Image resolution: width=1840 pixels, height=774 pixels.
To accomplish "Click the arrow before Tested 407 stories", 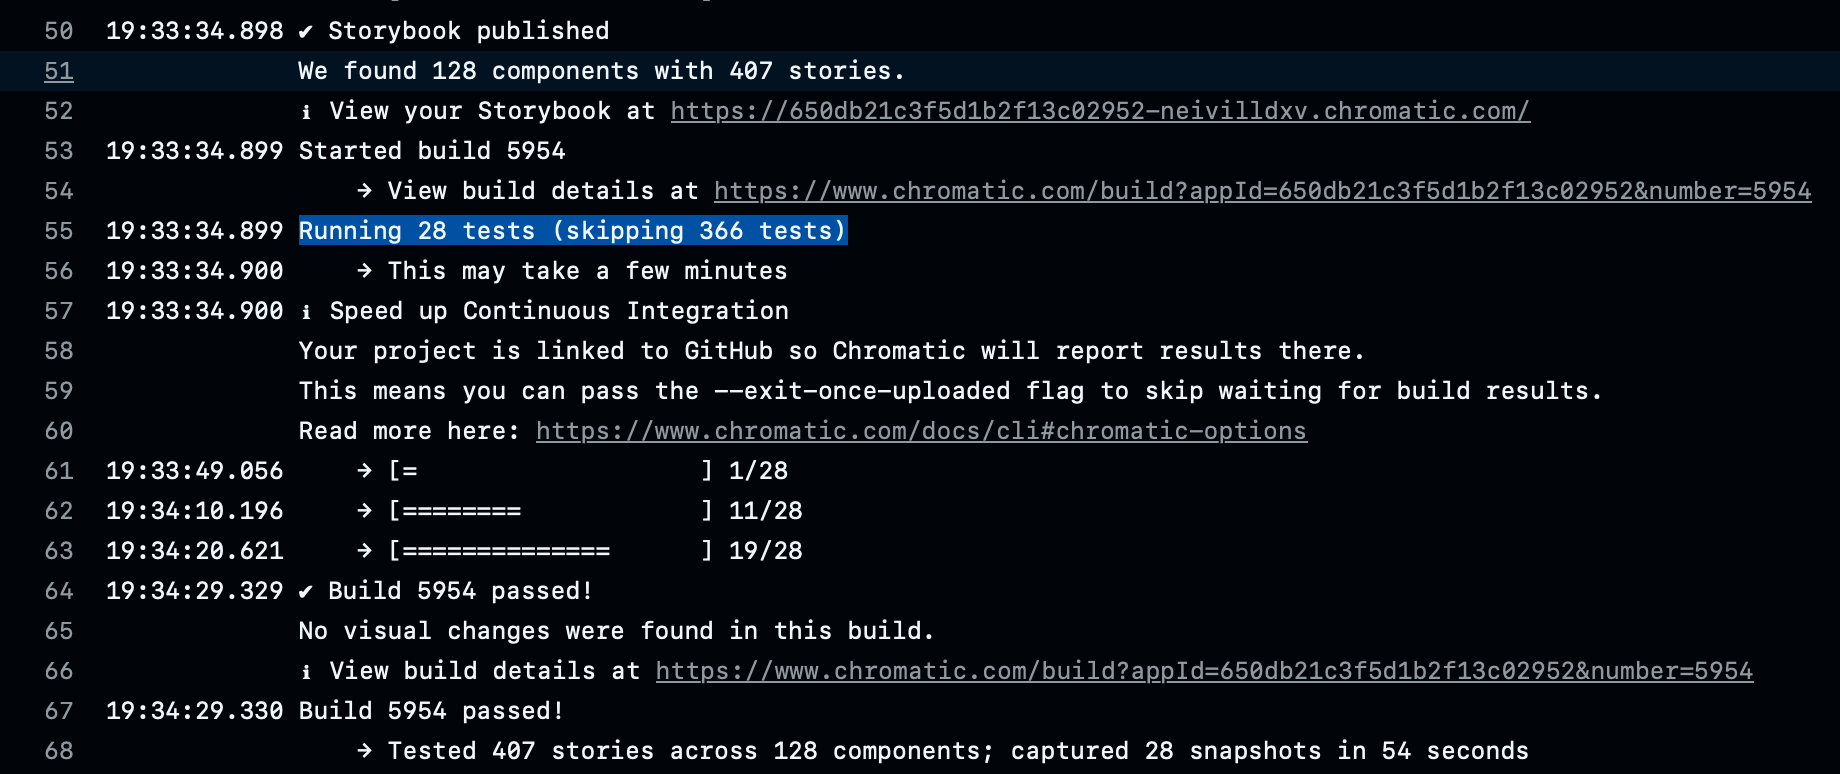I will pos(365,751).
